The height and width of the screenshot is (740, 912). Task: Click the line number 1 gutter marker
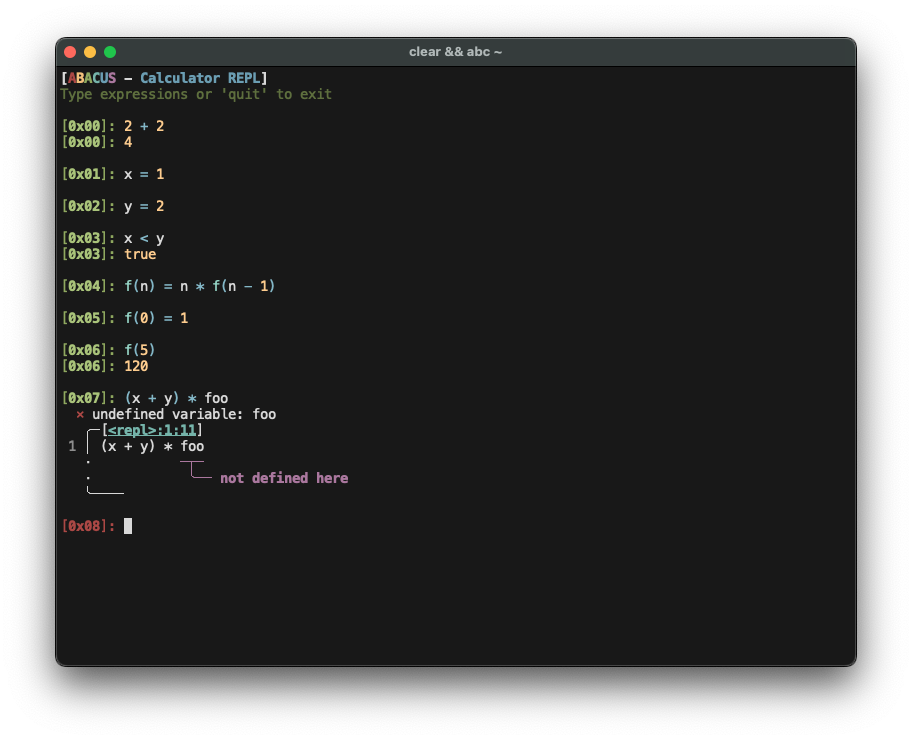pyautogui.click(x=71, y=446)
